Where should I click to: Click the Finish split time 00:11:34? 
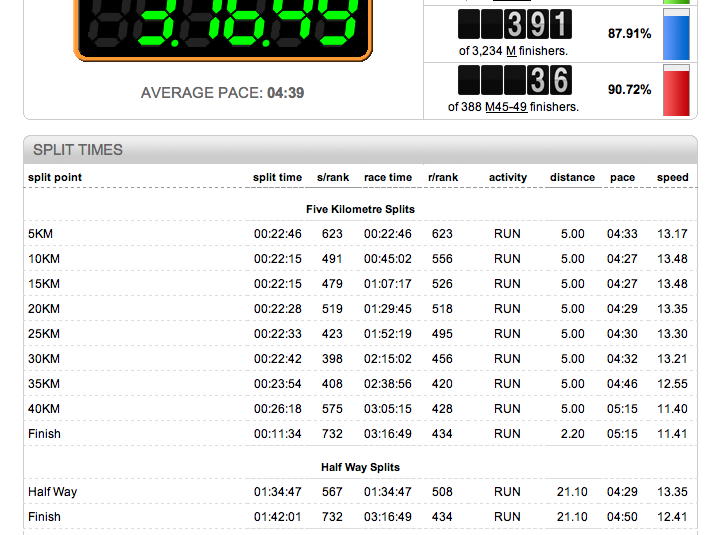277,434
